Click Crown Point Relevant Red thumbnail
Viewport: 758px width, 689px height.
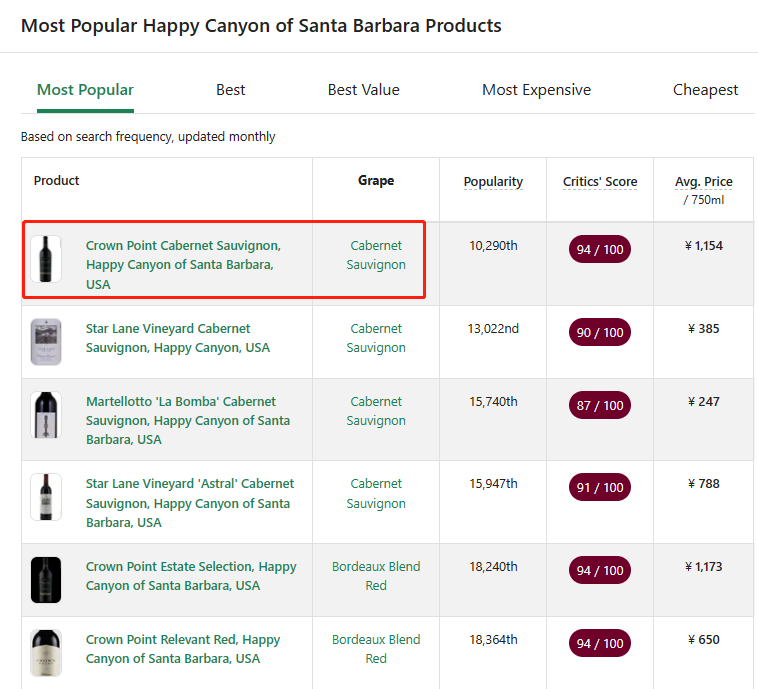point(46,653)
